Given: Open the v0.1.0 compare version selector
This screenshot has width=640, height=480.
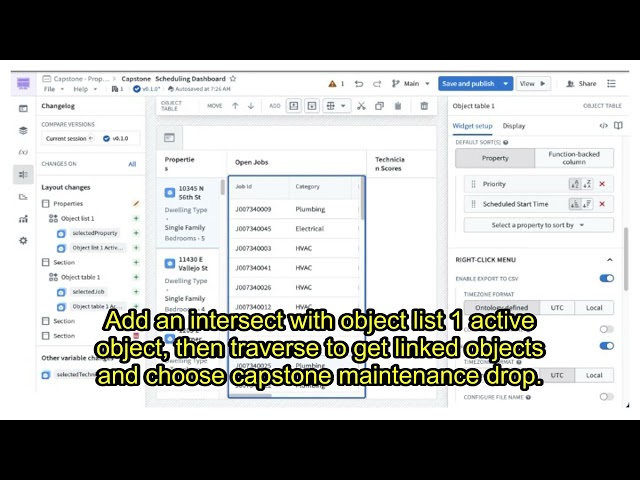Looking at the screenshot, I should pyautogui.click(x=116, y=138).
